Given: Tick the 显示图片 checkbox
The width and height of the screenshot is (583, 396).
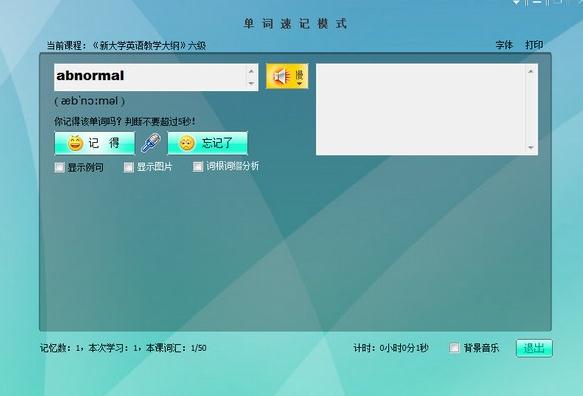Looking at the screenshot, I should [x=129, y=167].
